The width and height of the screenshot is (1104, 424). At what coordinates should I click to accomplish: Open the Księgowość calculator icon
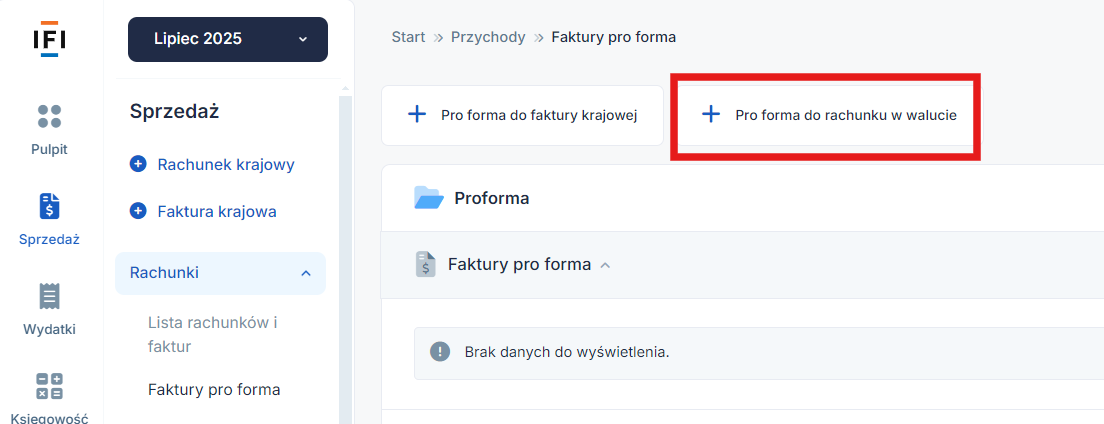click(49, 386)
